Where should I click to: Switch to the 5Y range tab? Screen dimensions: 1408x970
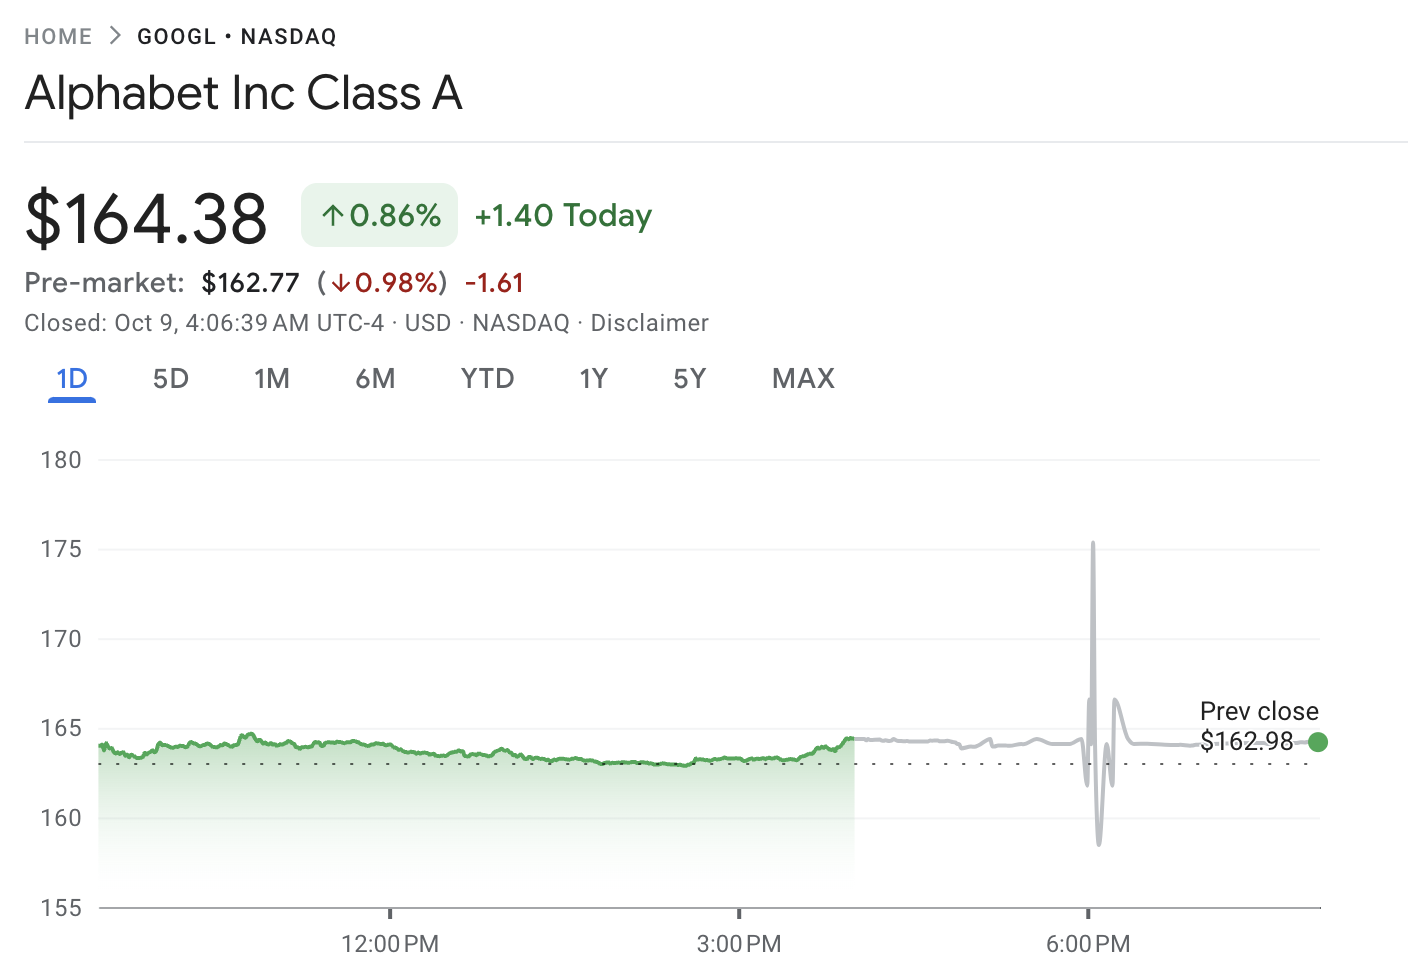tap(690, 379)
